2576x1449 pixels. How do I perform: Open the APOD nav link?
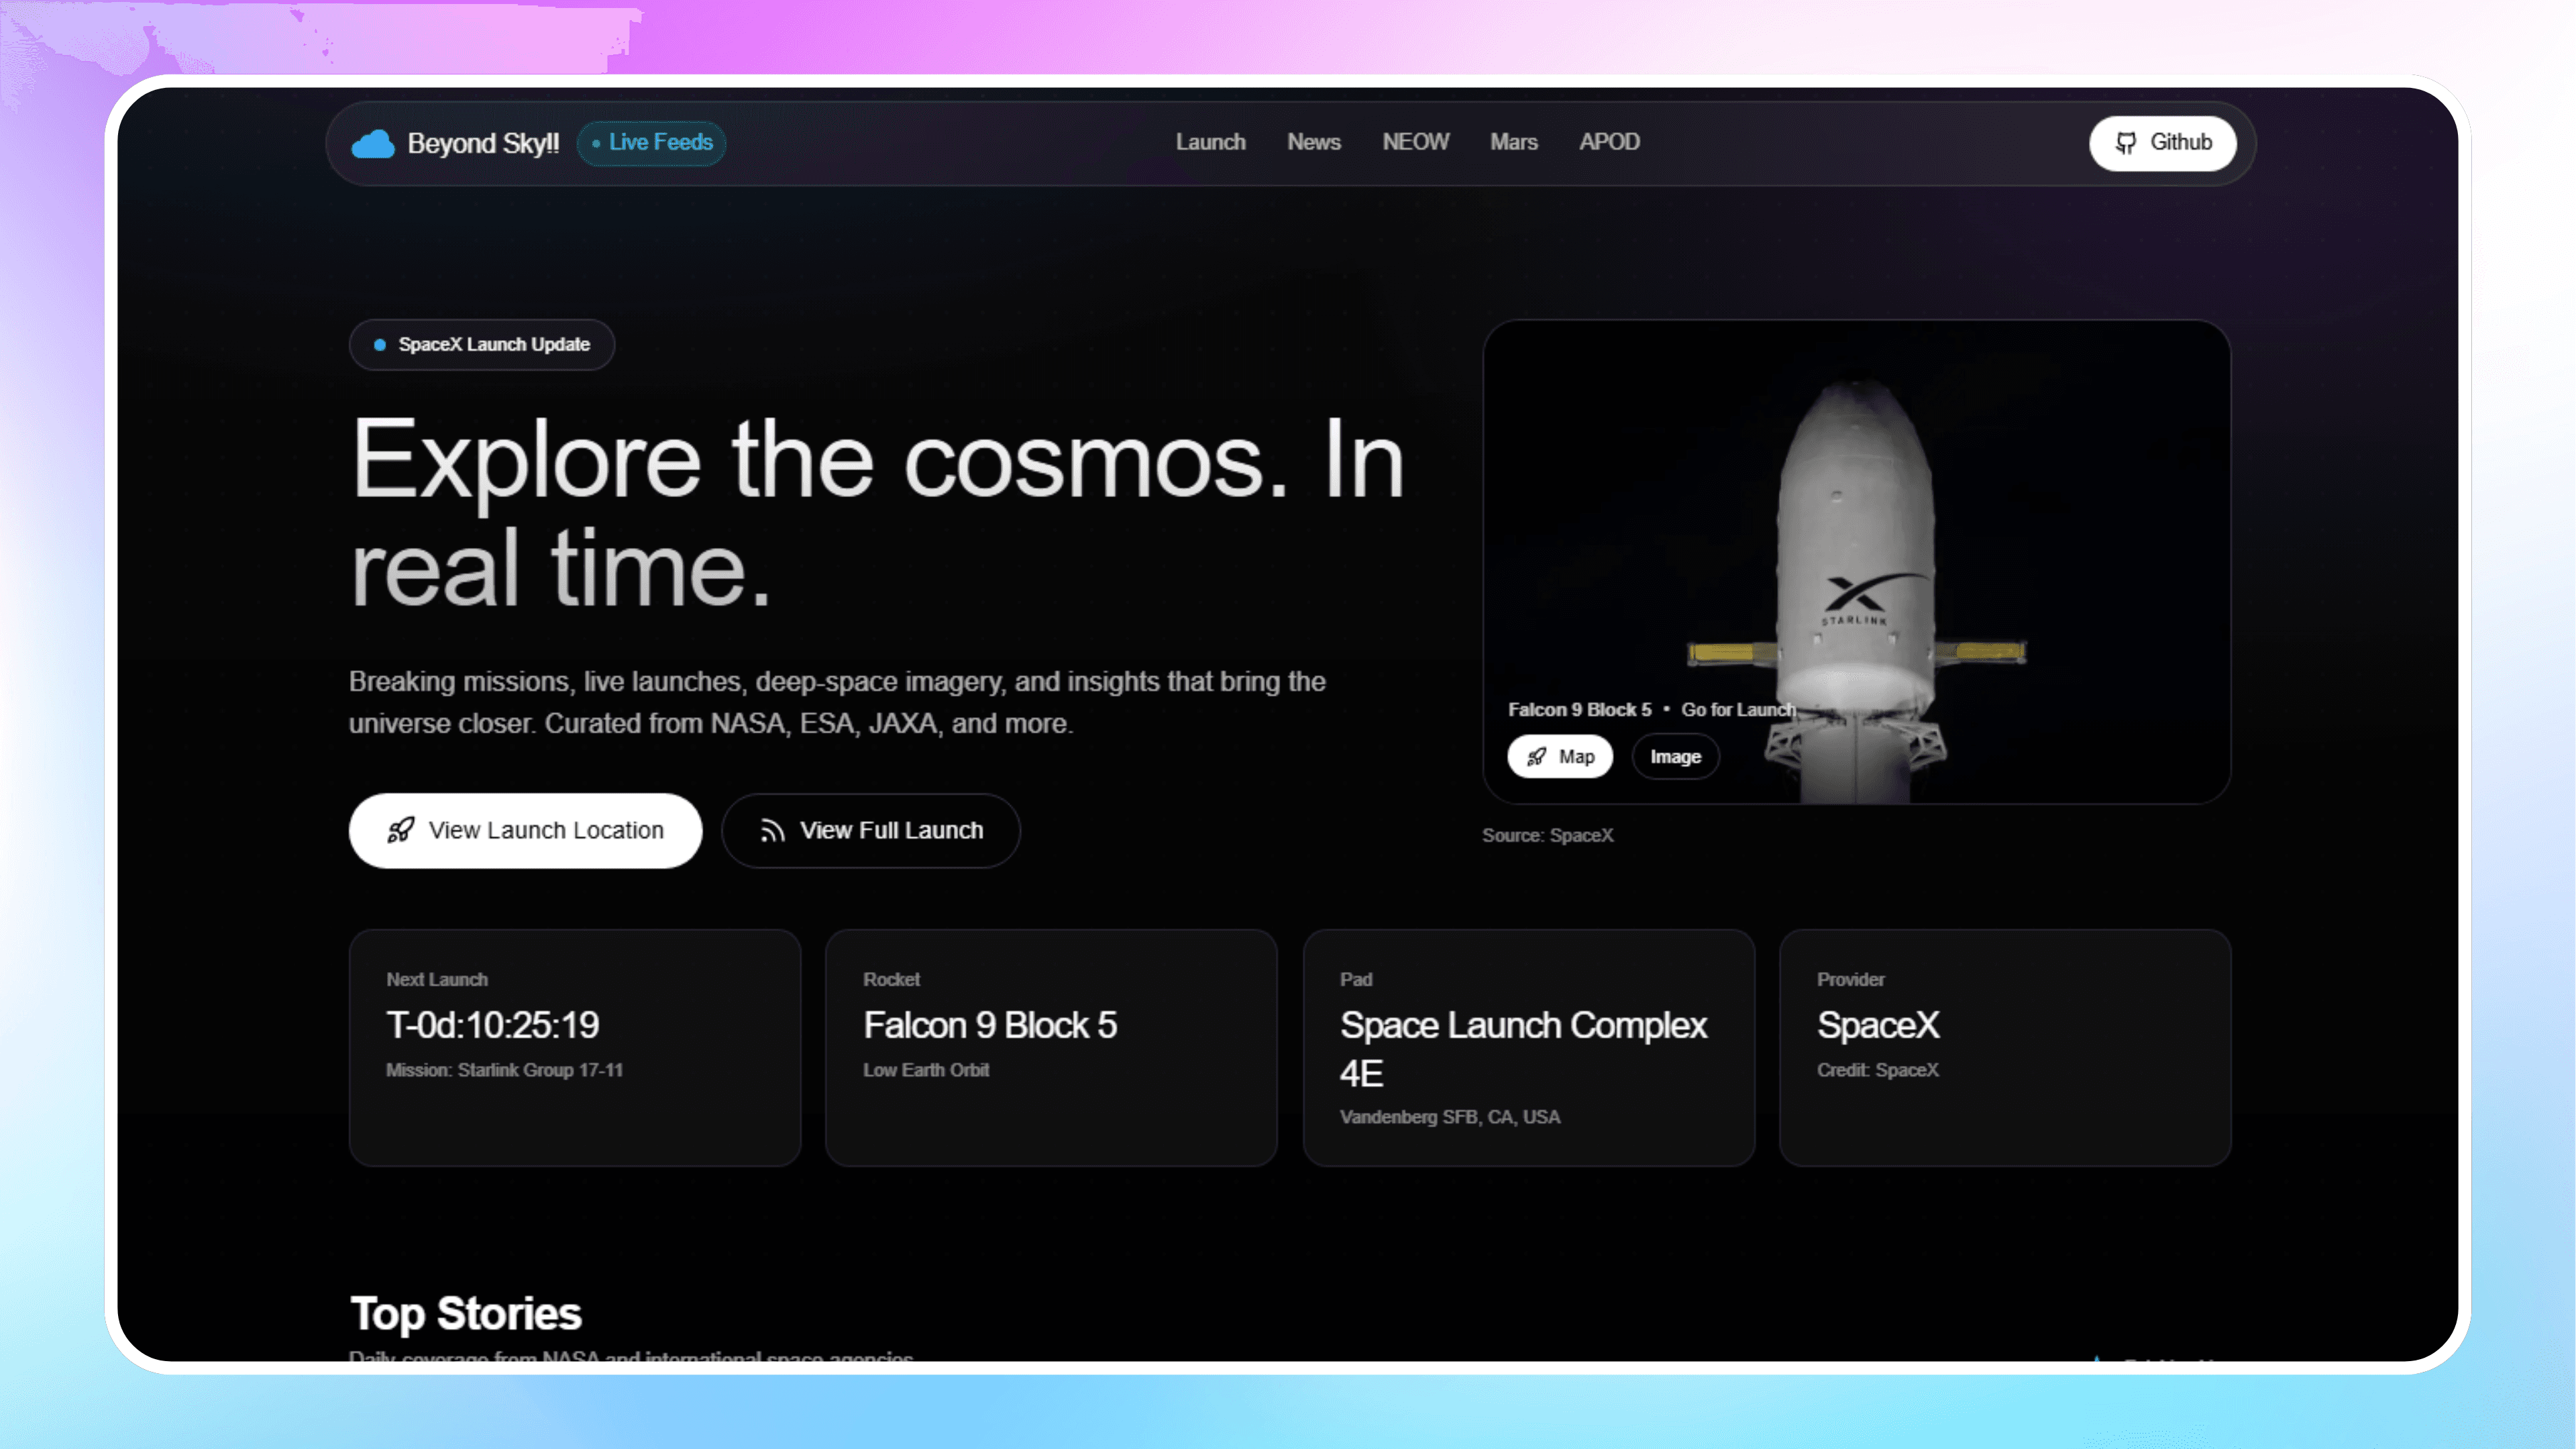click(1609, 142)
